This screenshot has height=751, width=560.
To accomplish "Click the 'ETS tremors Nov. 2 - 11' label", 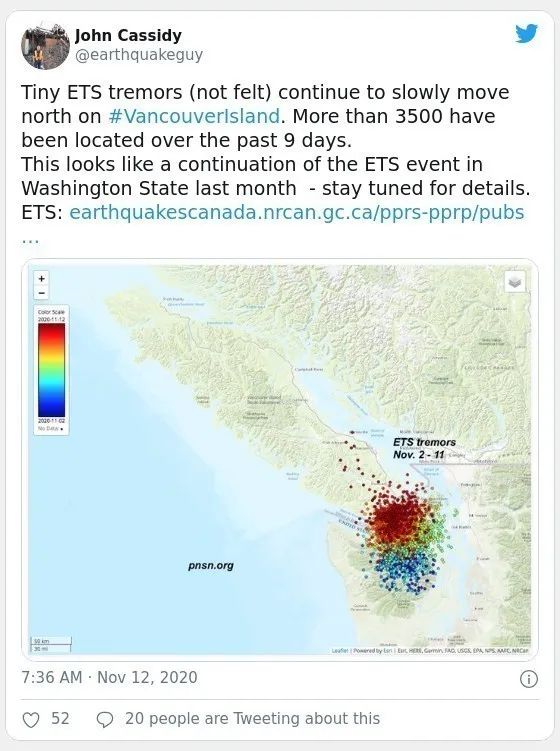I will pyautogui.click(x=424, y=448).
